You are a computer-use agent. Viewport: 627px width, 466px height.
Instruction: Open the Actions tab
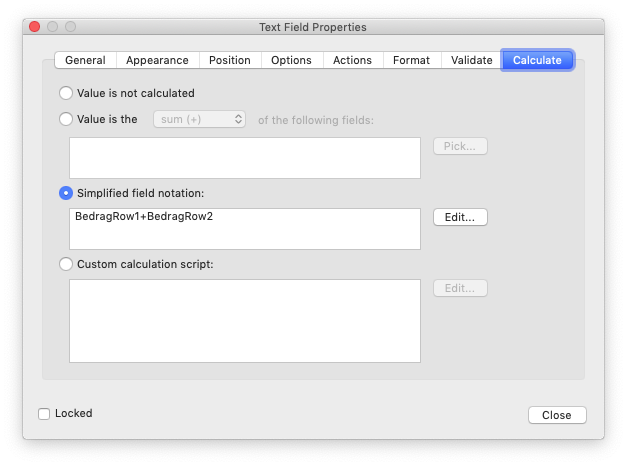352,60
